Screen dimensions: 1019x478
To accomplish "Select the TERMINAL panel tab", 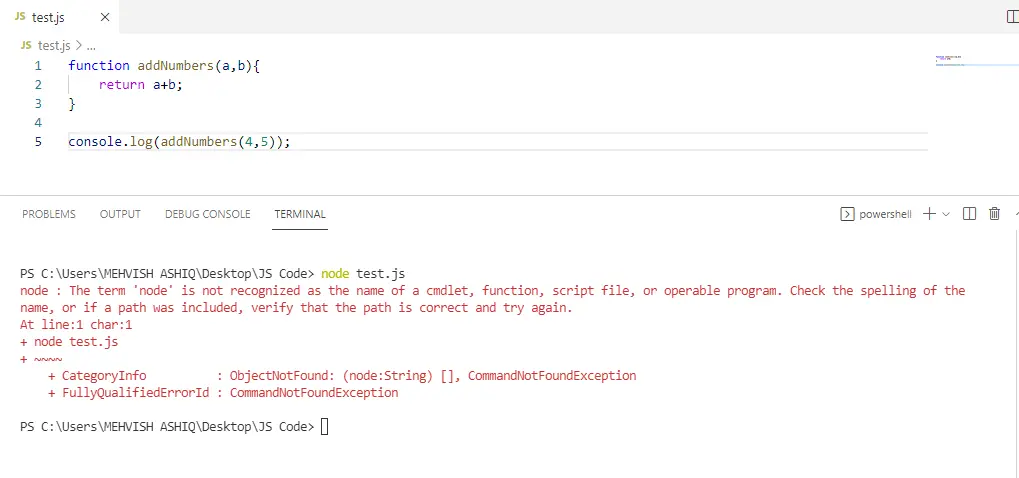I will [x=300, y=214].
